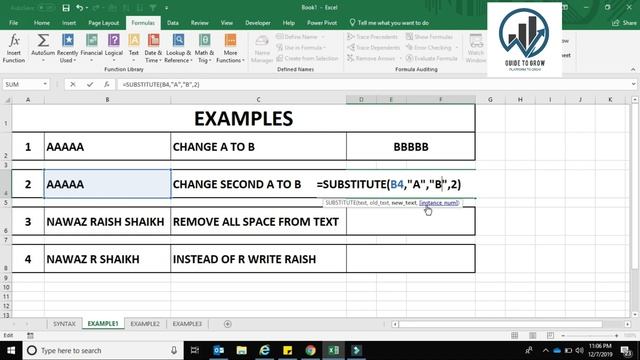Open File Explorer from the taskbar
Image resolution: width=640 pixels, height=360 pixels.
click(x=242, y=350)
